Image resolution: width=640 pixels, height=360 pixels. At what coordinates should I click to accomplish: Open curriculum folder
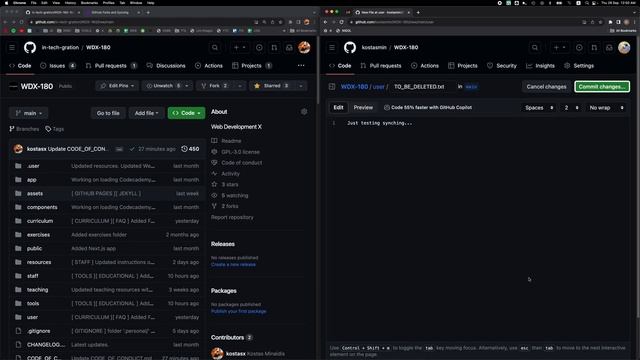coord(40,221)
